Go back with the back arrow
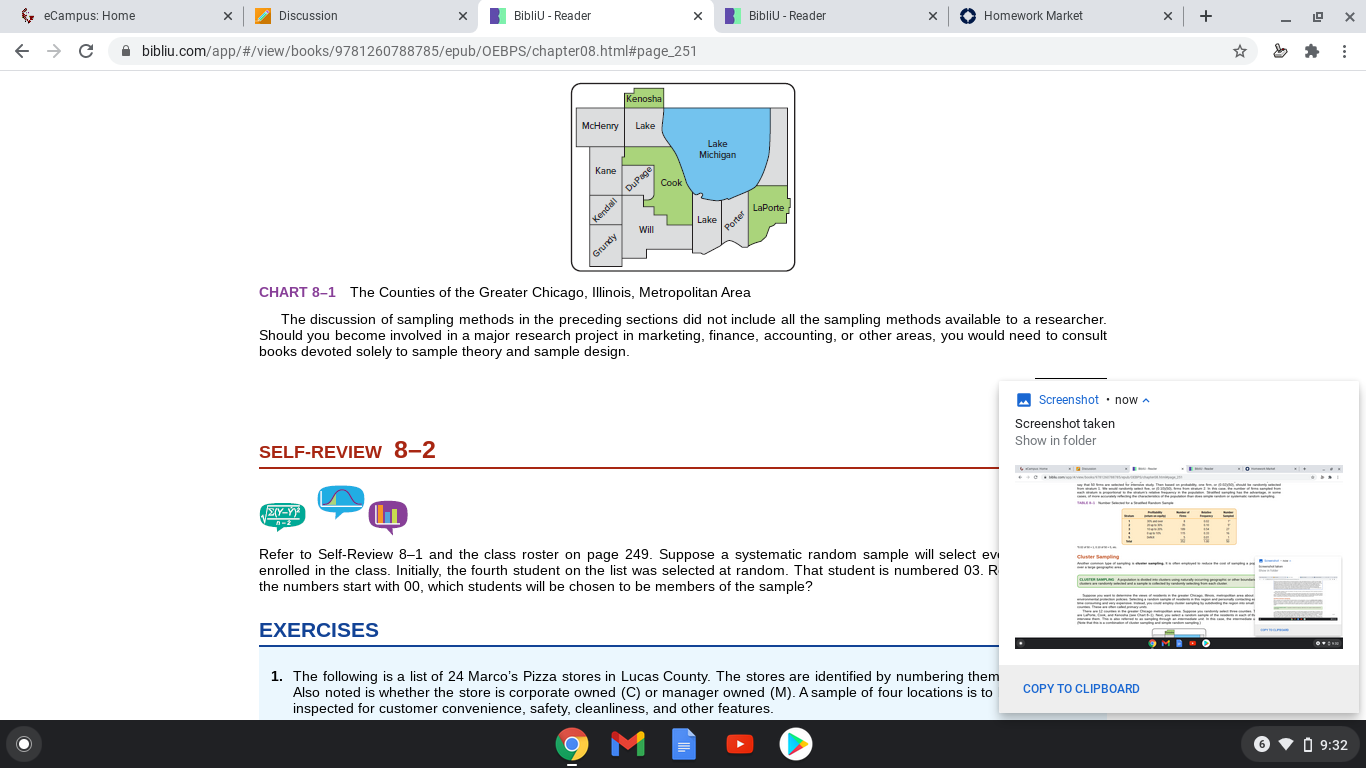The height and width of the screenshot is (768, 1366). click(22, 51)
